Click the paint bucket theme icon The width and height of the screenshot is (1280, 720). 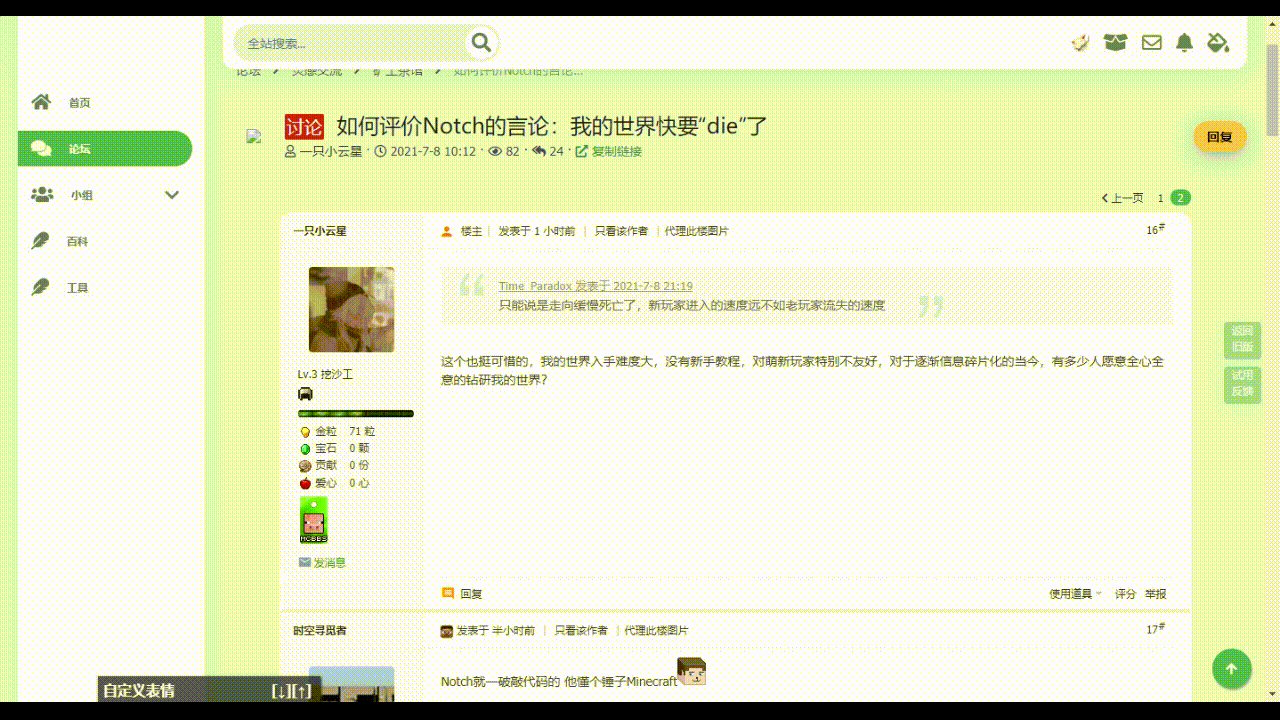click(1218, 42)
